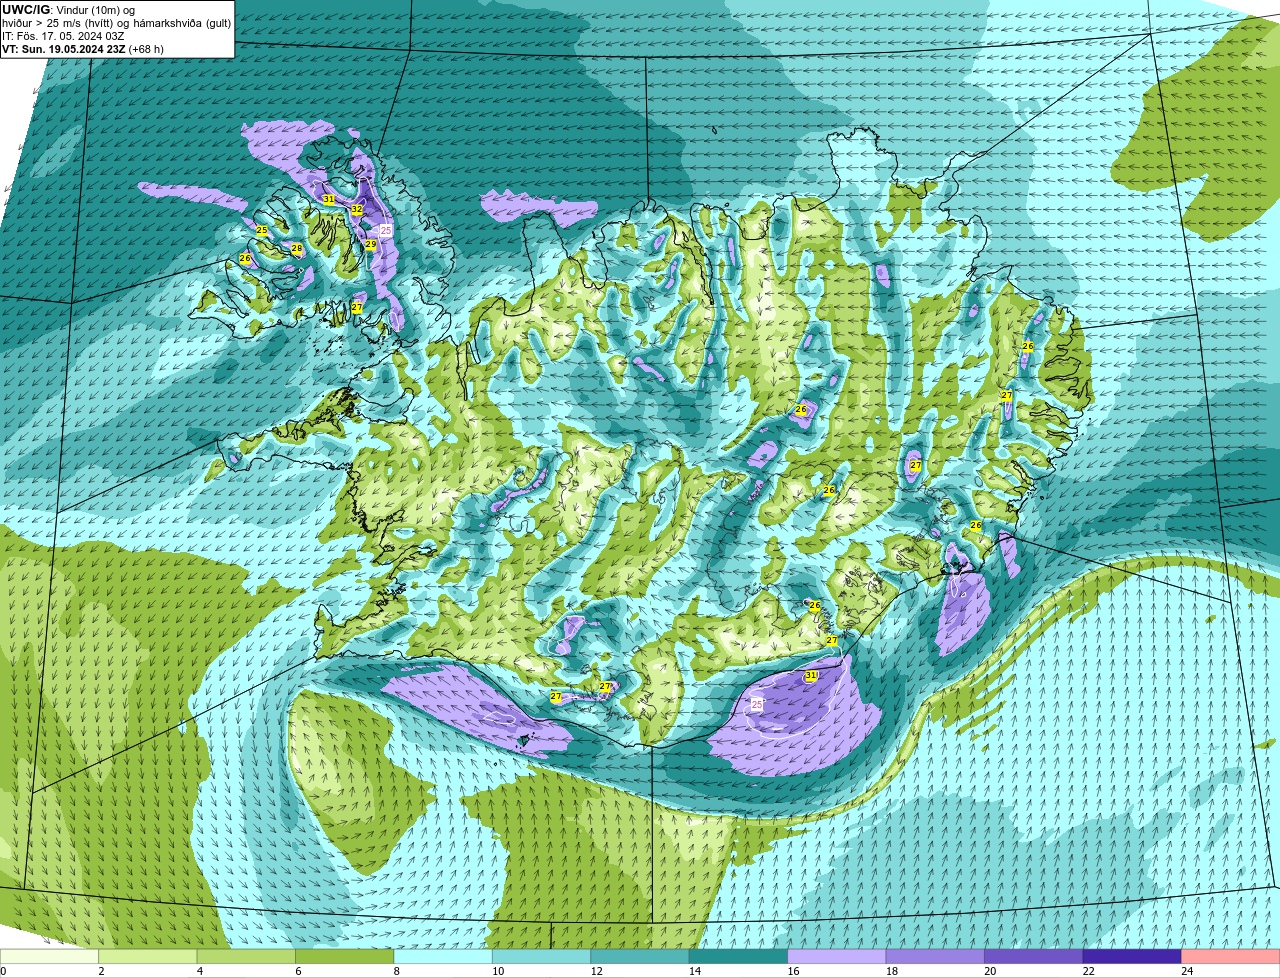Click the pink legend swatch above 24
Image resolution: width=1280 pixels, height=978 pixels.
coord(1231,957)
